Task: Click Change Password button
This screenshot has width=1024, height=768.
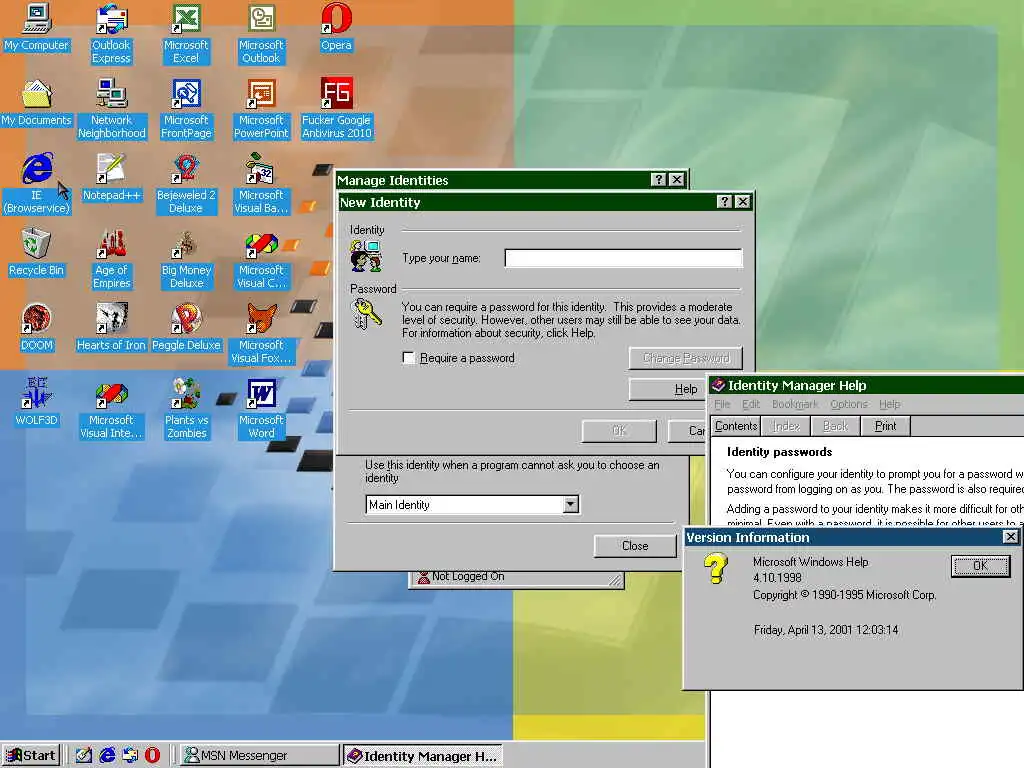Action: 686,358
